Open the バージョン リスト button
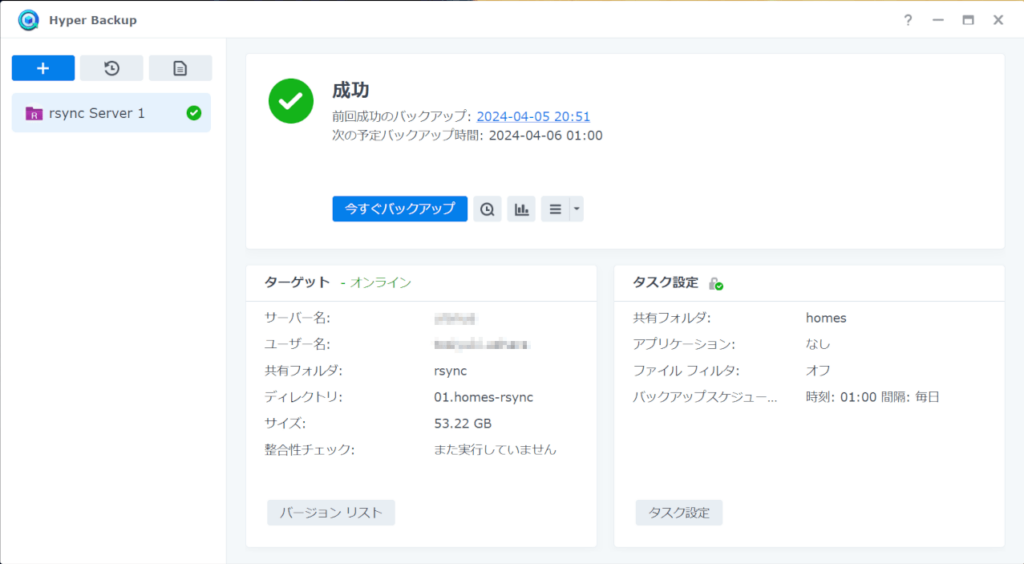This screenshot has width=1024, height=564. click(331, 512)
